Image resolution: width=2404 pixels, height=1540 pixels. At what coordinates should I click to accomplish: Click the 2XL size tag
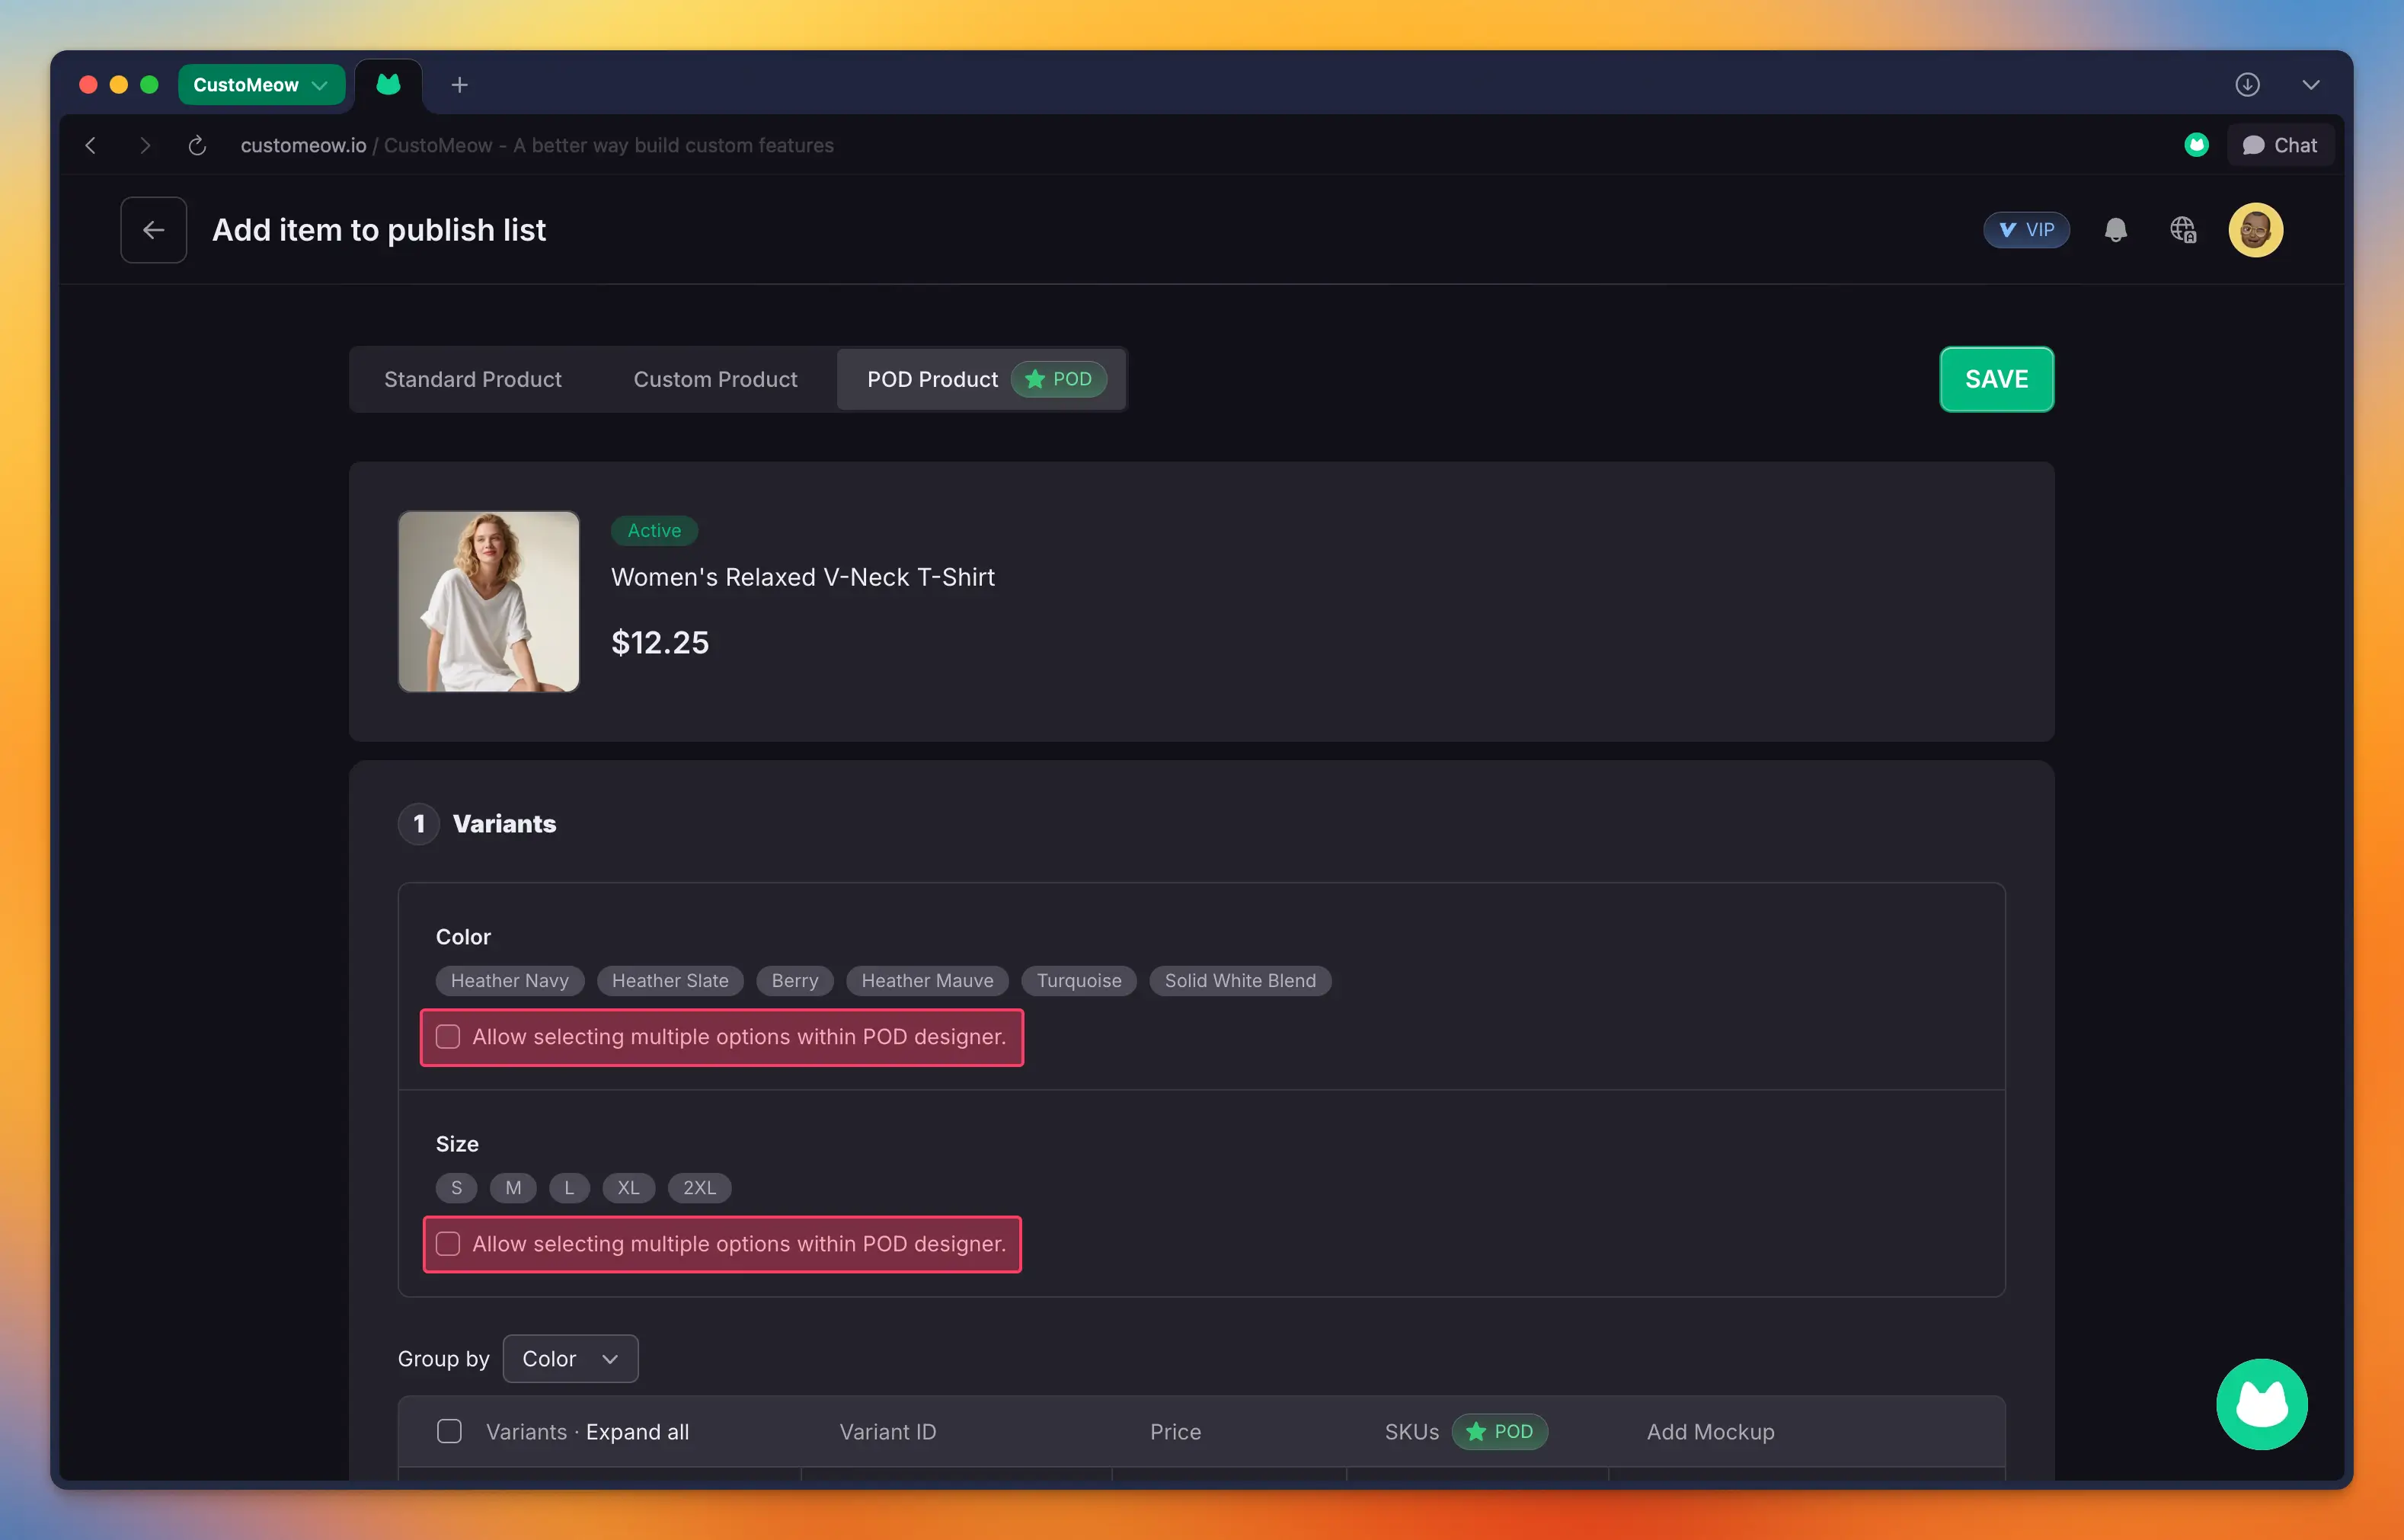(699, 1187)
